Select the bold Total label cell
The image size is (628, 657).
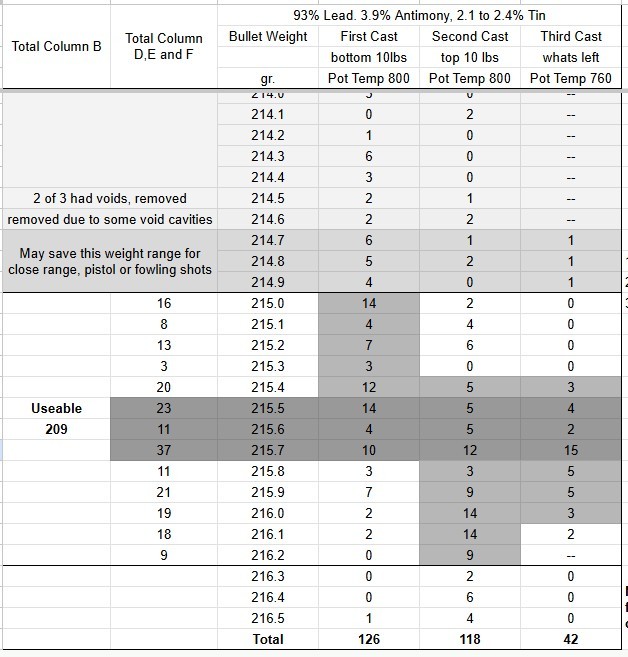[268, 639]
